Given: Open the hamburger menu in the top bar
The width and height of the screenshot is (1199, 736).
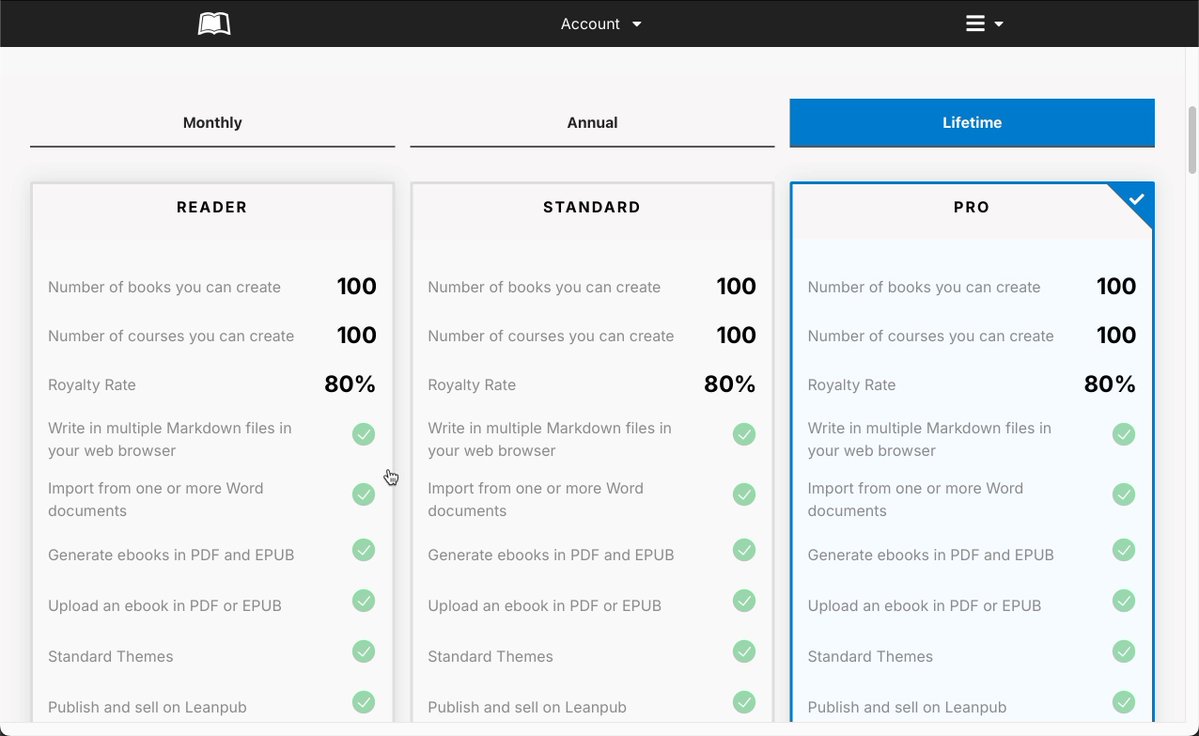Looking at the screenshot, I should [x=983, y=24].
